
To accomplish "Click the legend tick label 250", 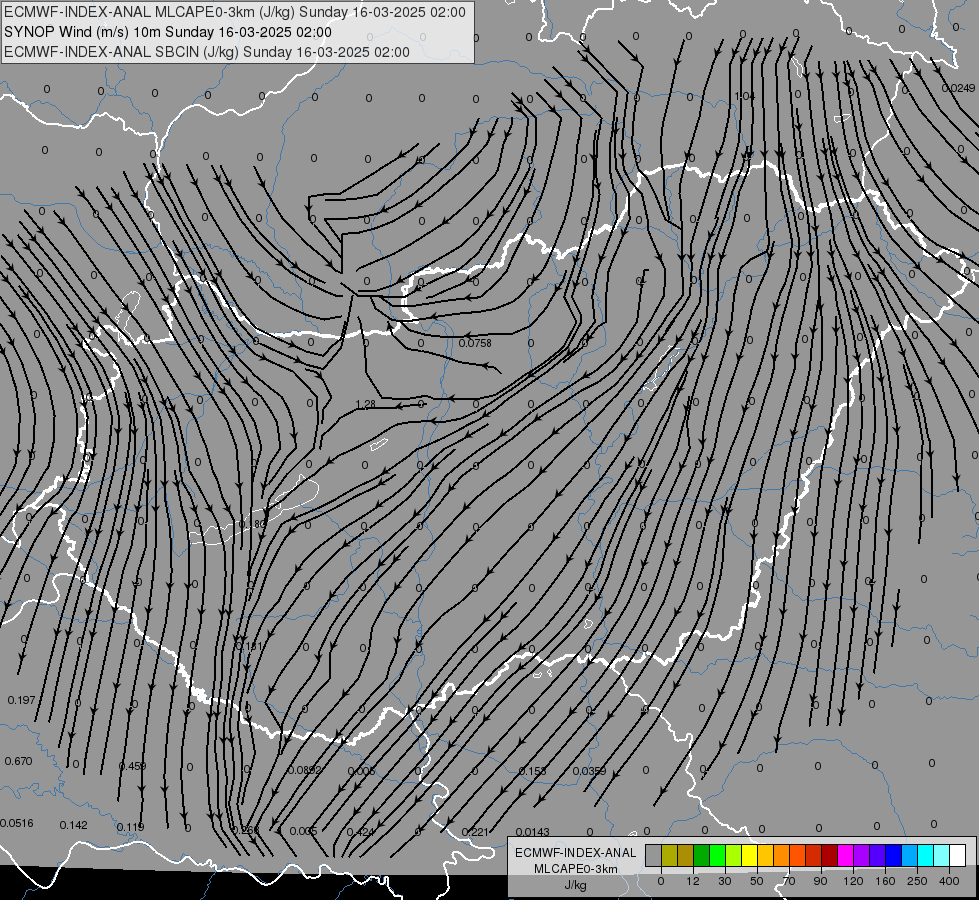I will pyautogui.click(x=917, y=881).
